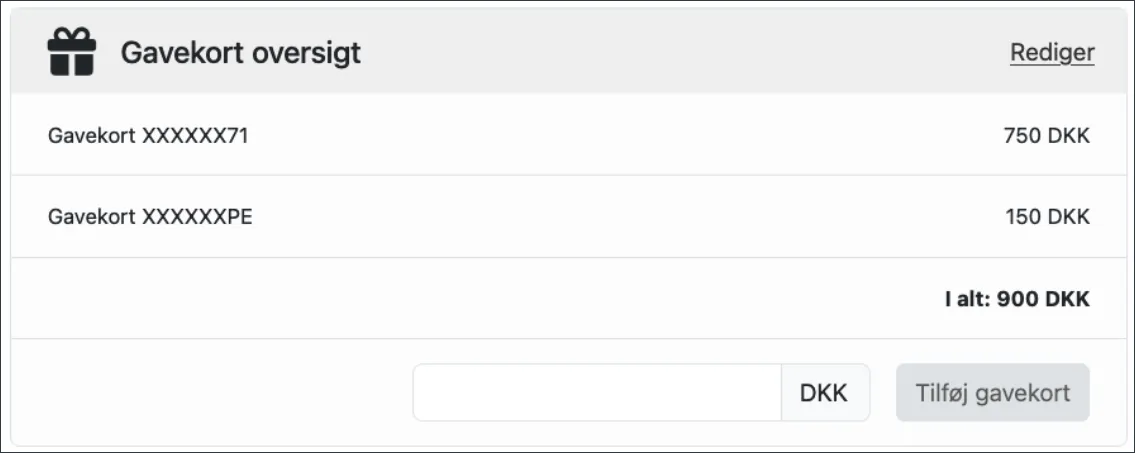Click the DKK currency suffix box
The image size is (1135, 453).
[x=824, y=393]
